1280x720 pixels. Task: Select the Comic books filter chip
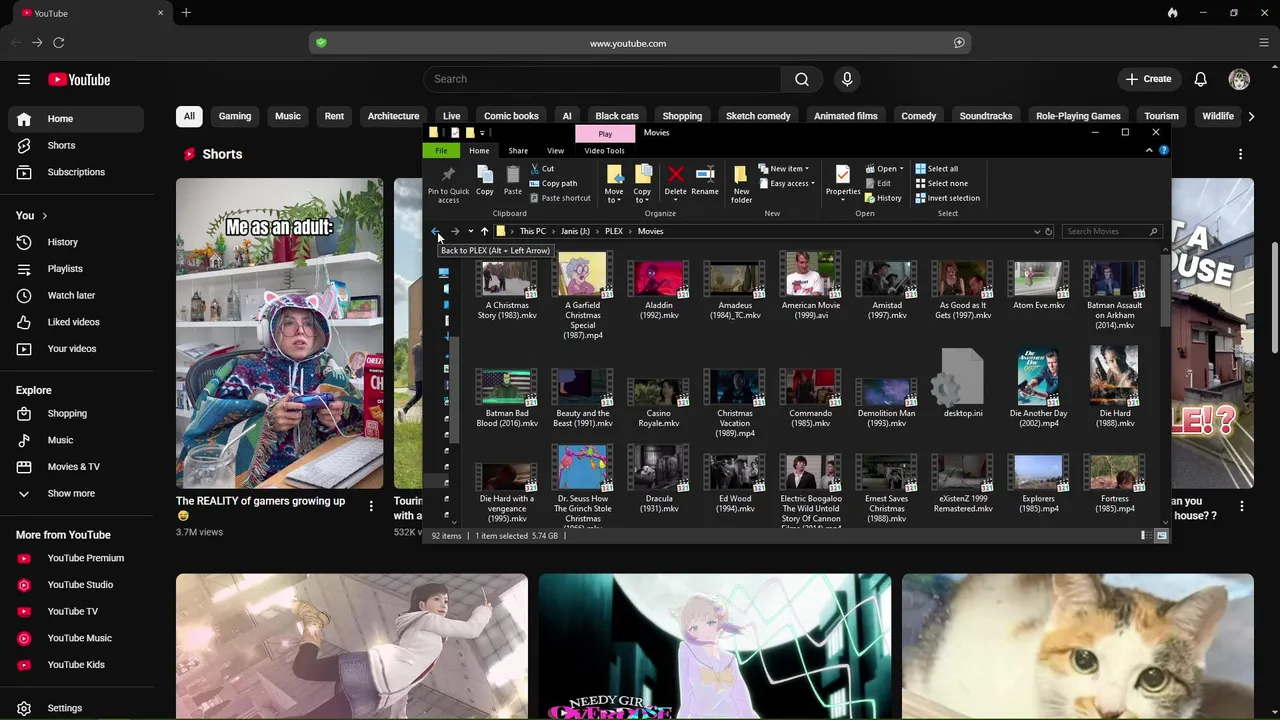click(x=511, y=116)
